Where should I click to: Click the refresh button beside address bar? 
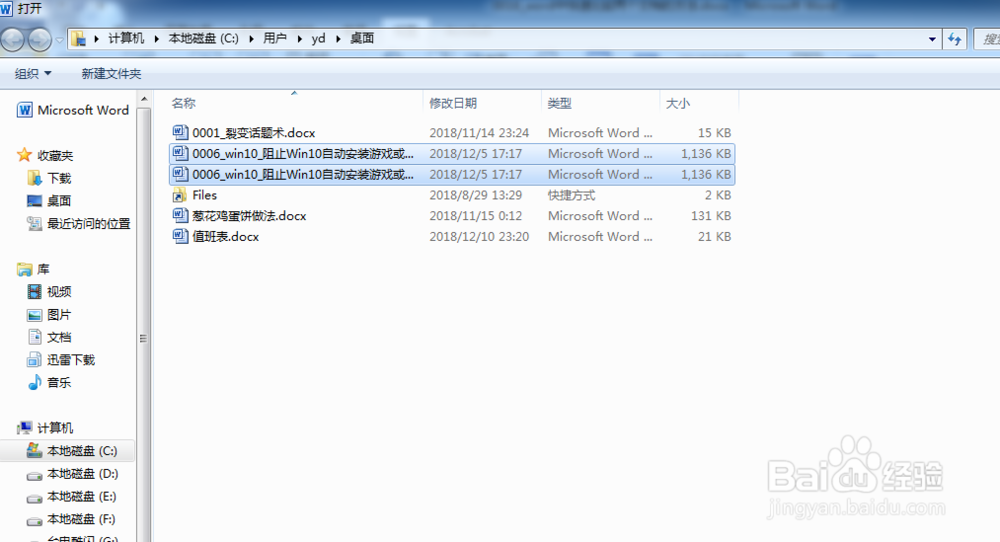[955, 39]
